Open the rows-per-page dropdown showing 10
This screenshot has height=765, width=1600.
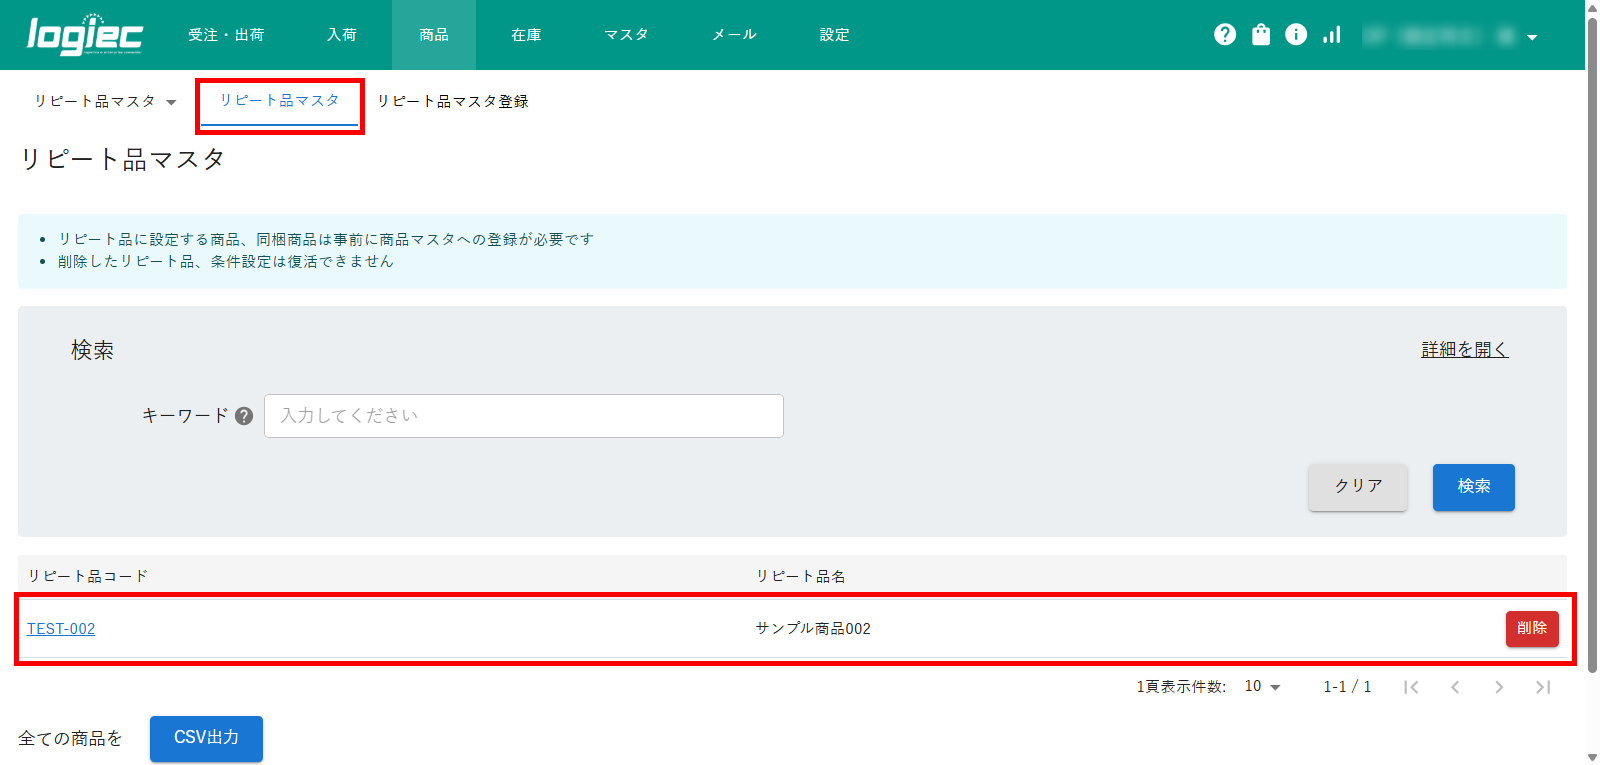pyautogui.click(x=1262, y=687)
